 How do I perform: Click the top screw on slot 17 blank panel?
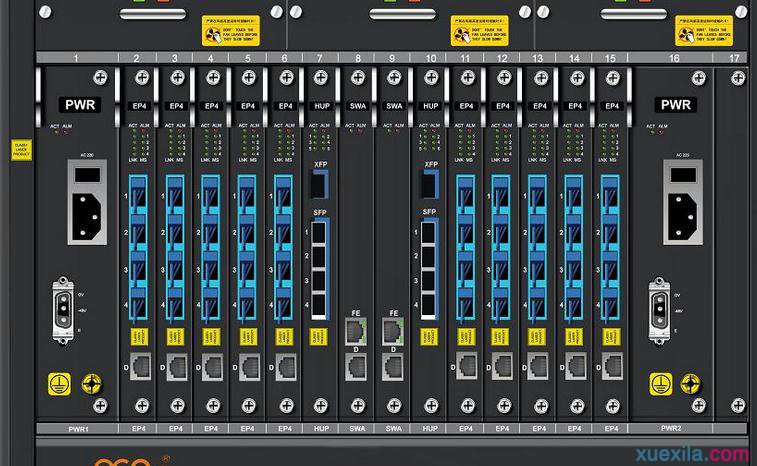coord(738,77)
